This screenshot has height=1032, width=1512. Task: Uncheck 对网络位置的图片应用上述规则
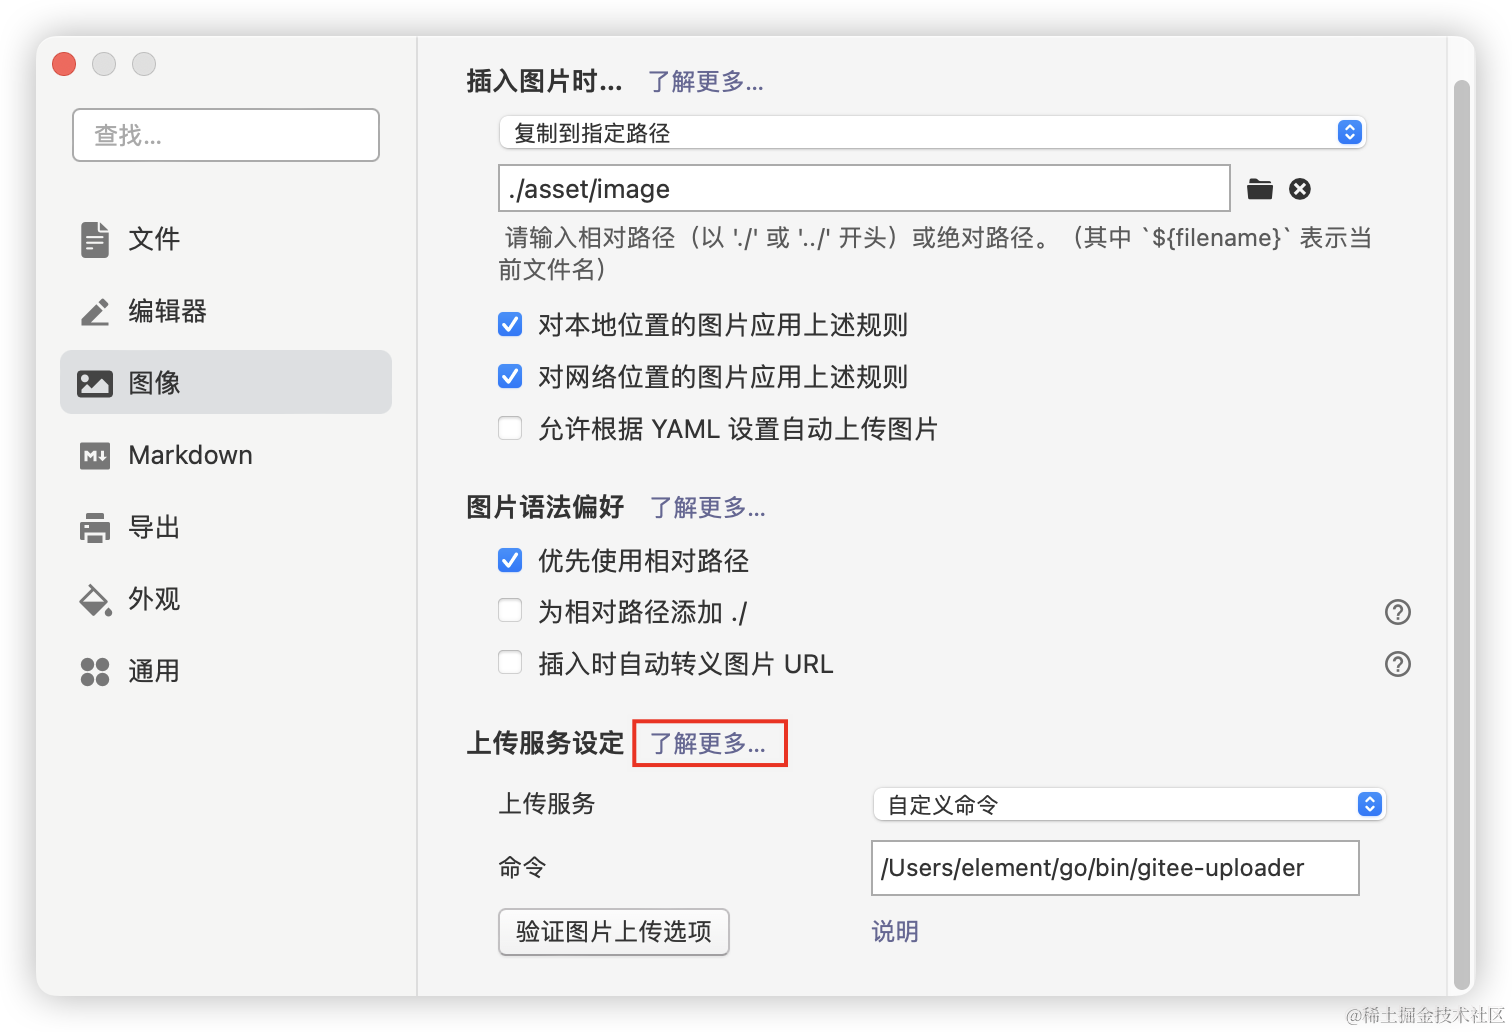[x=510, y=376]
